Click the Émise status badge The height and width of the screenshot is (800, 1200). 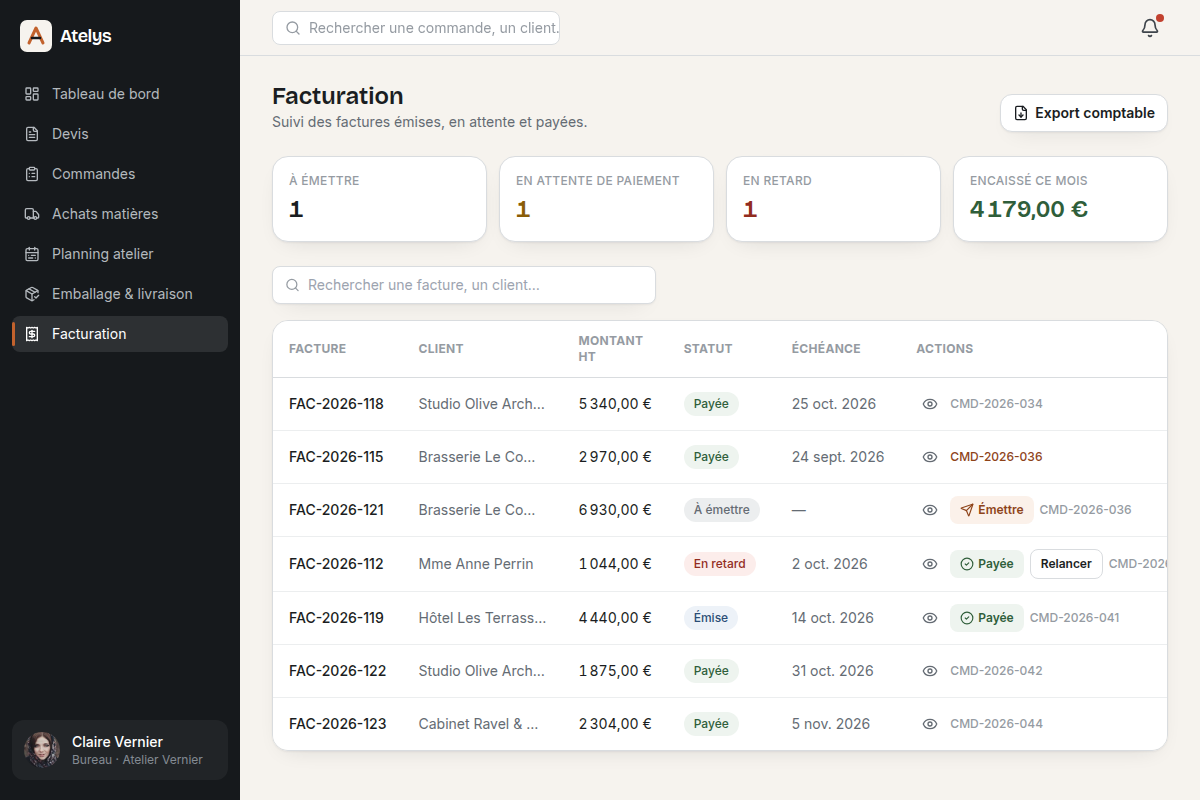point(711,618)
